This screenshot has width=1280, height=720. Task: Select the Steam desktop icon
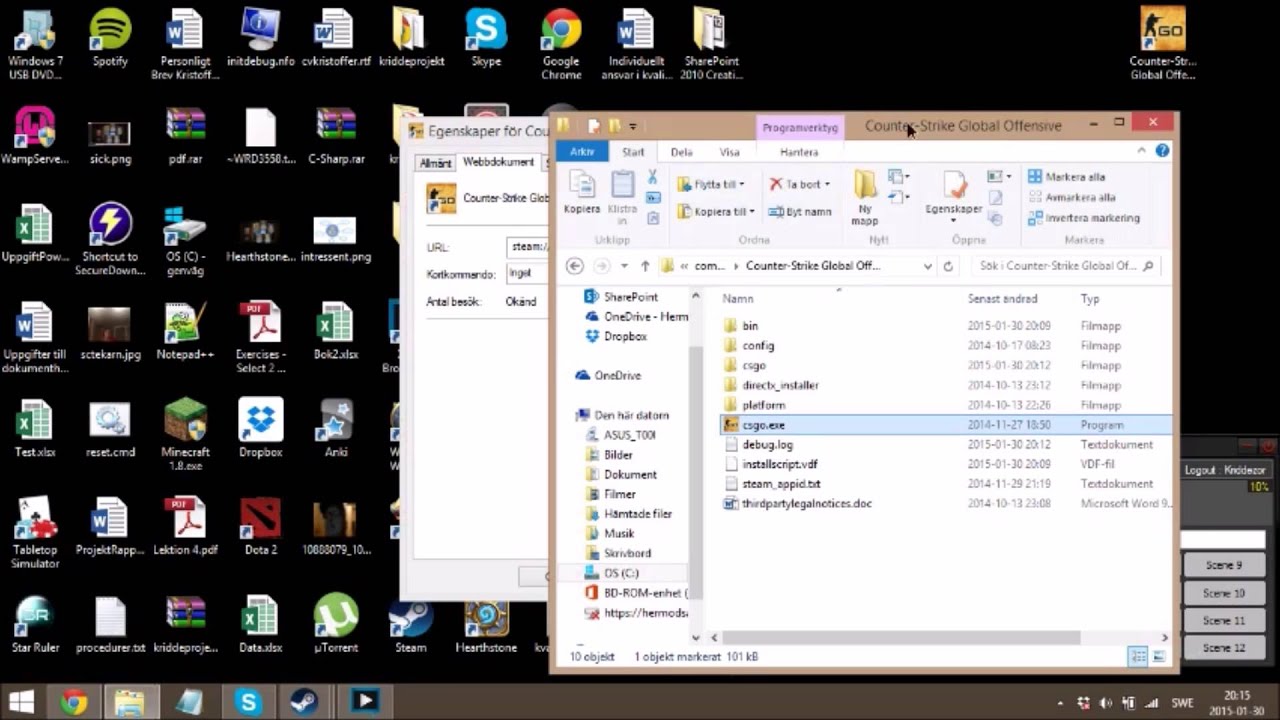tap(410, 625)
